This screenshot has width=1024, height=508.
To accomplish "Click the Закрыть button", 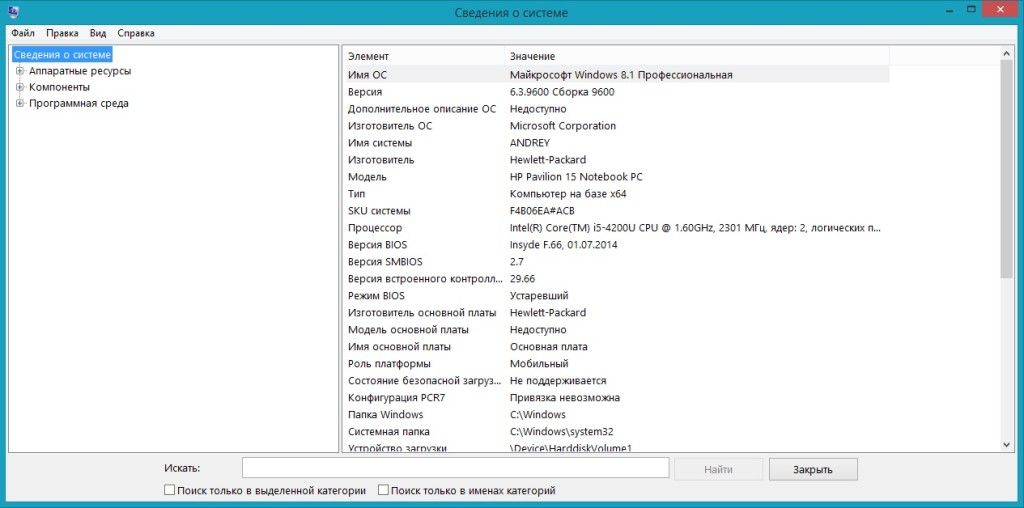I will click(813, 469).
